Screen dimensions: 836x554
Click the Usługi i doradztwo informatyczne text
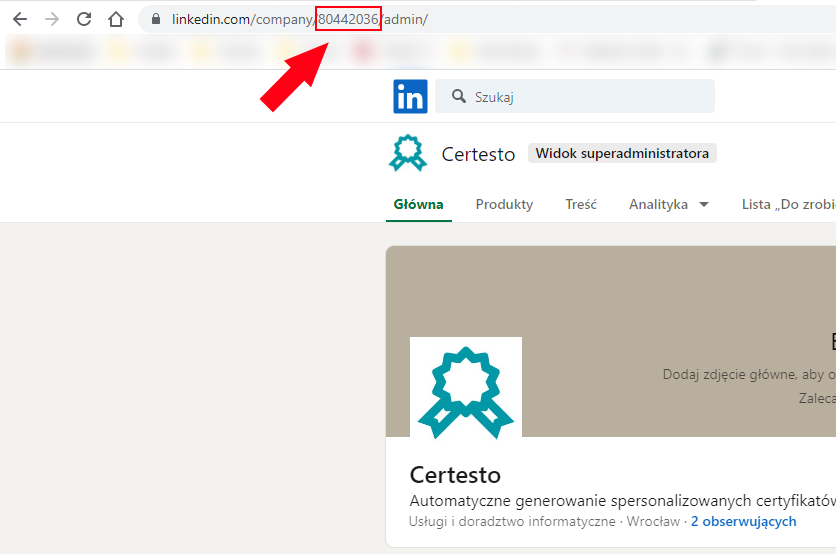(512, 521)
